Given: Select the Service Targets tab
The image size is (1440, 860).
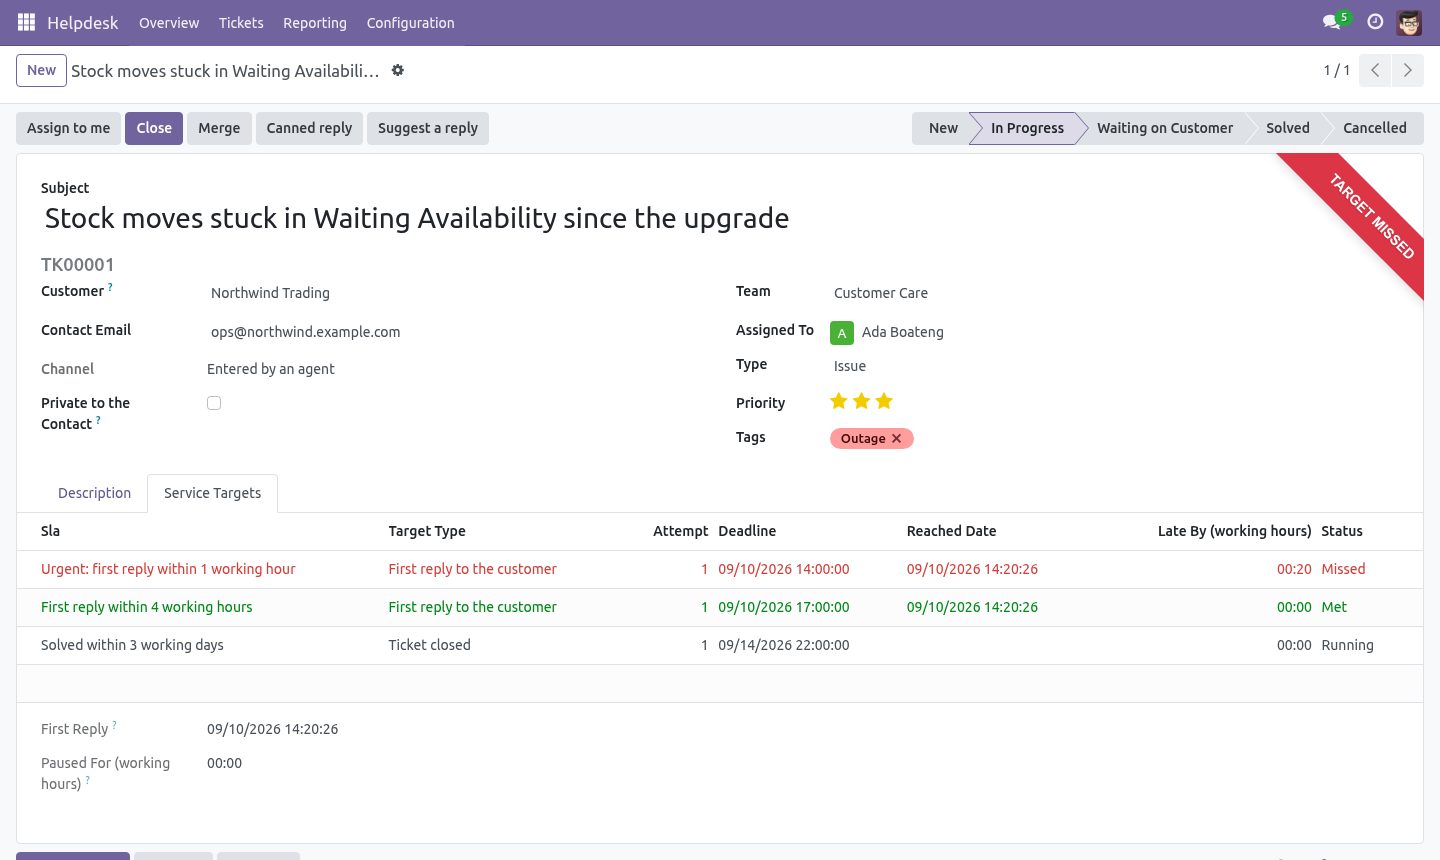Looking at the screenshot, I should point(213,493).
